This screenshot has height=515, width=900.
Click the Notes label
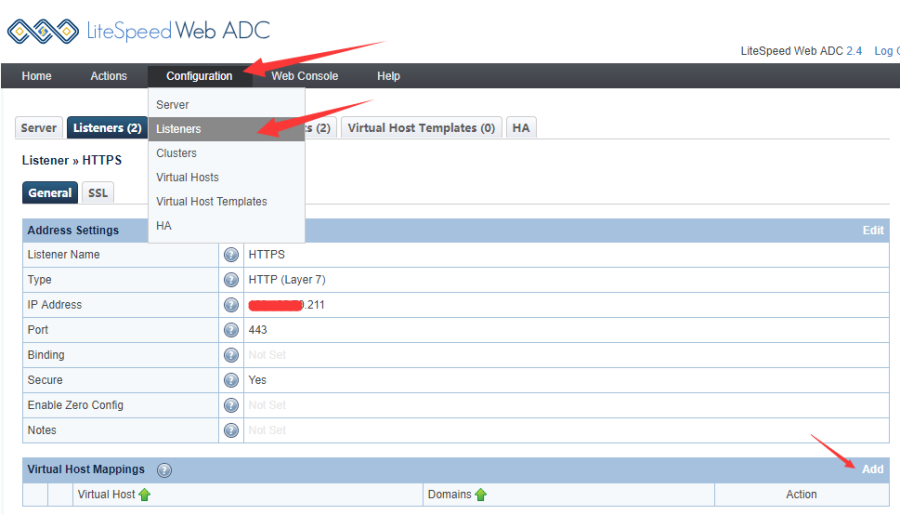click(x=42, y=430)
